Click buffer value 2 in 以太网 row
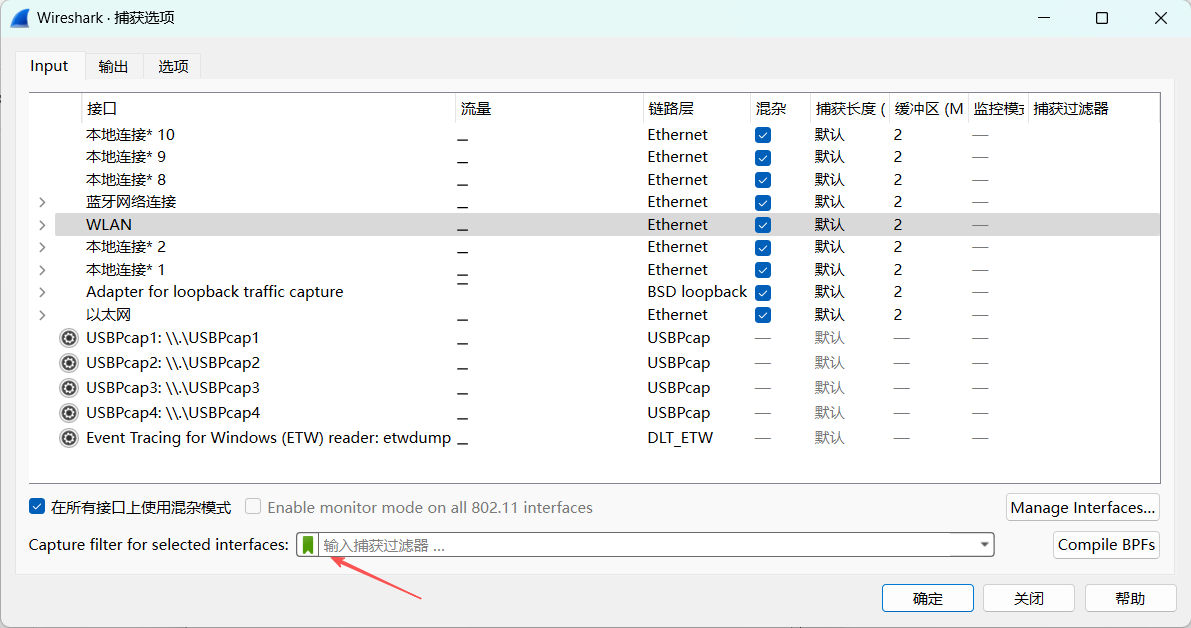This screenshot has height=628, width=1191. [x=898, y=314]
